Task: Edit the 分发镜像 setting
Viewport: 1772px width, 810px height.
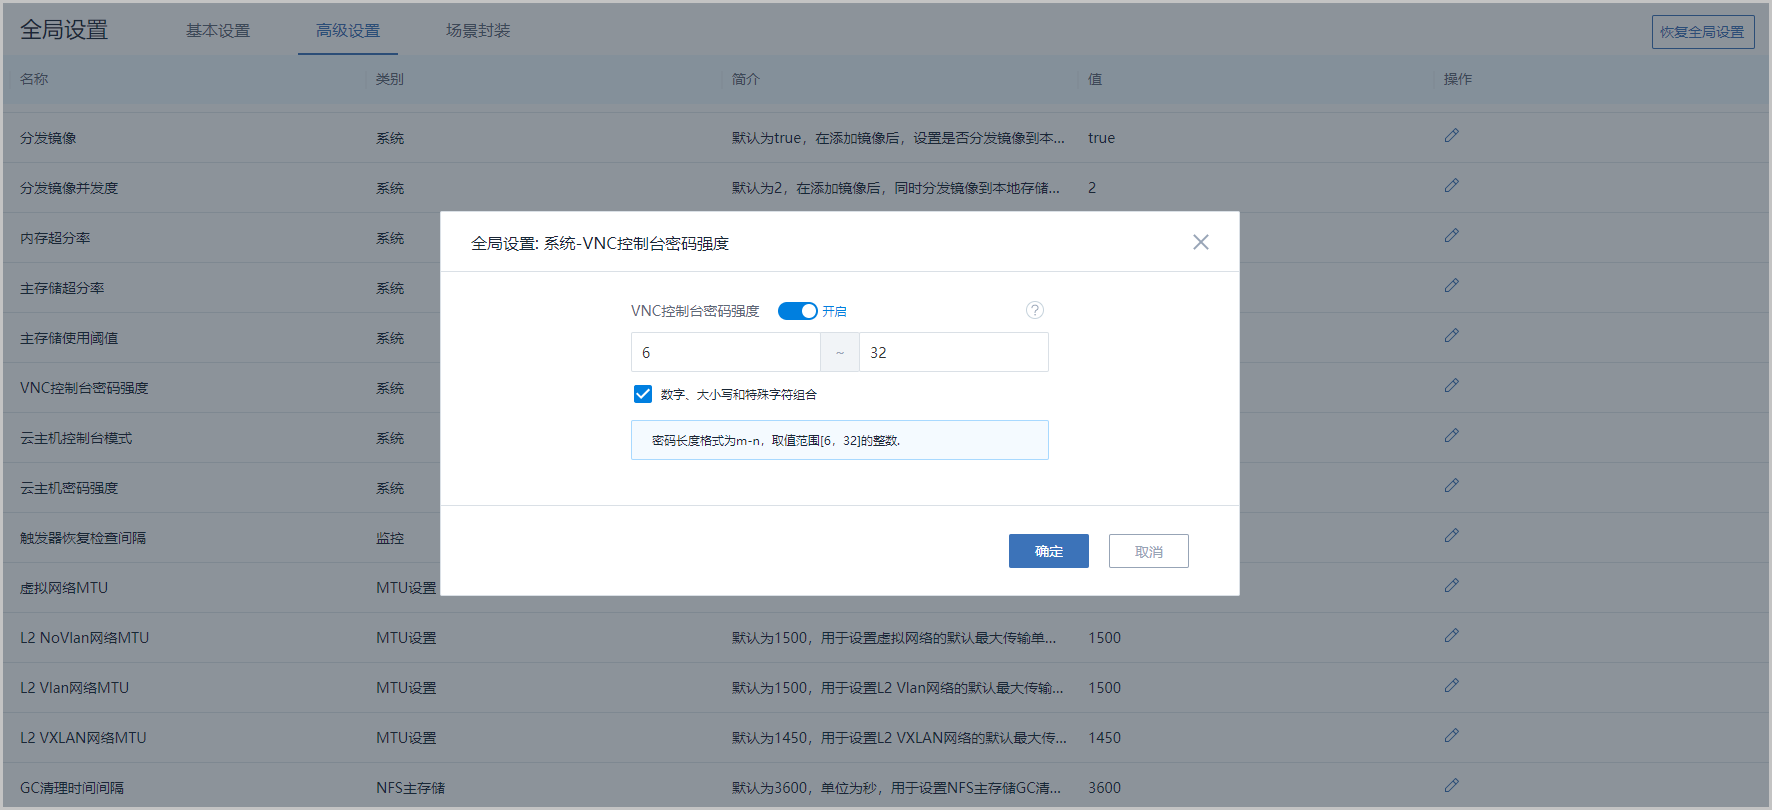Action: click(1451, 135)
